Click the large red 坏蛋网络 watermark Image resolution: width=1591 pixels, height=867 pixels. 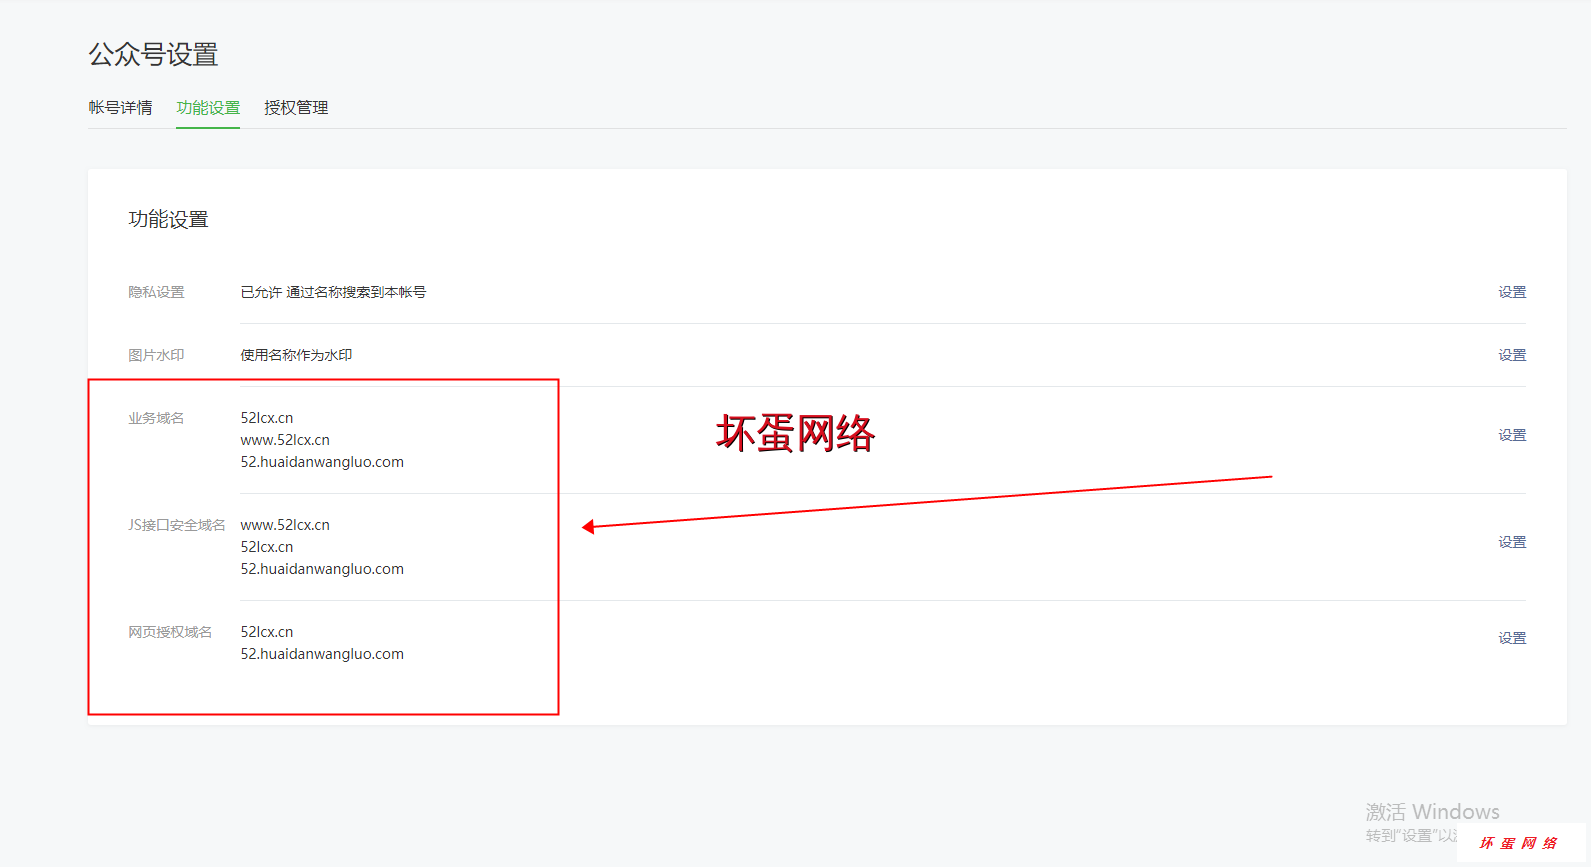[x=795, y=434]
